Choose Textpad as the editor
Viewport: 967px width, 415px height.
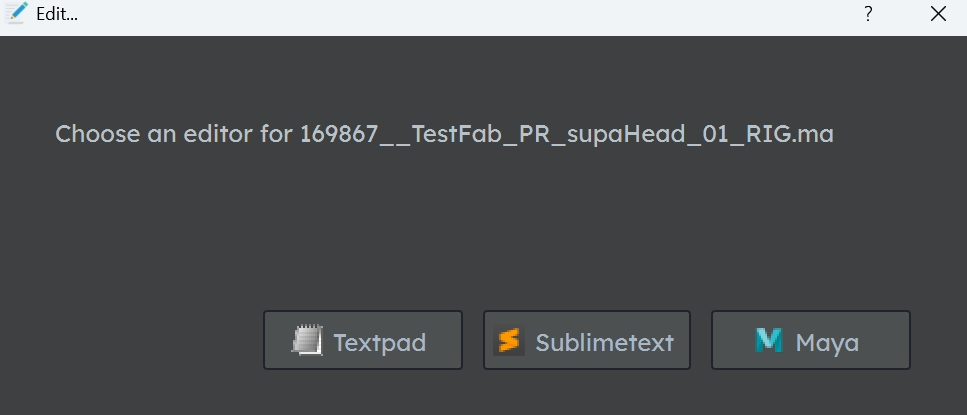363,340
